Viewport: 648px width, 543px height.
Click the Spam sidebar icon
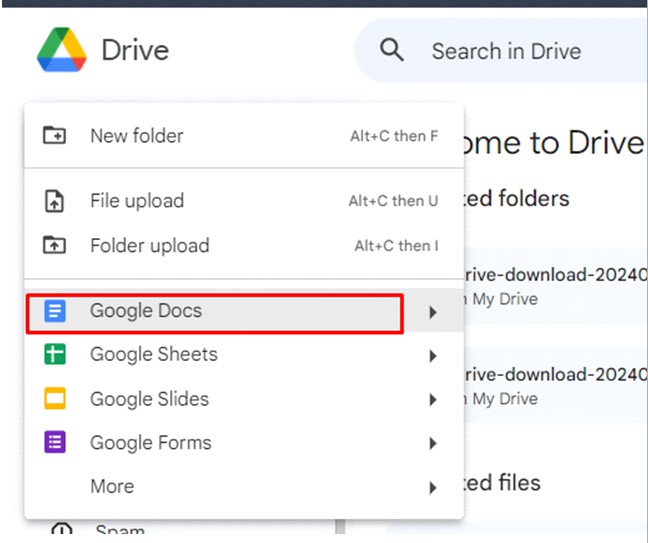(x=62, y=529)
